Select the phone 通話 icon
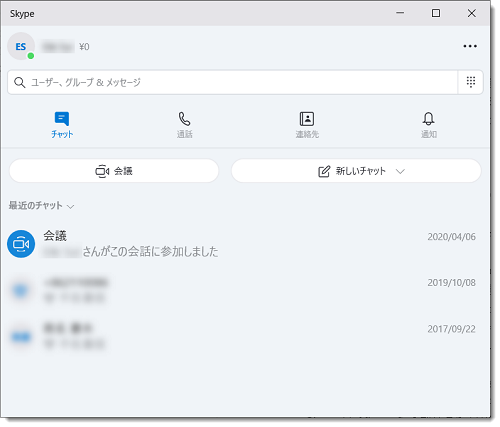The height and width of the screenshot is (427, 500). pos(184,119)
